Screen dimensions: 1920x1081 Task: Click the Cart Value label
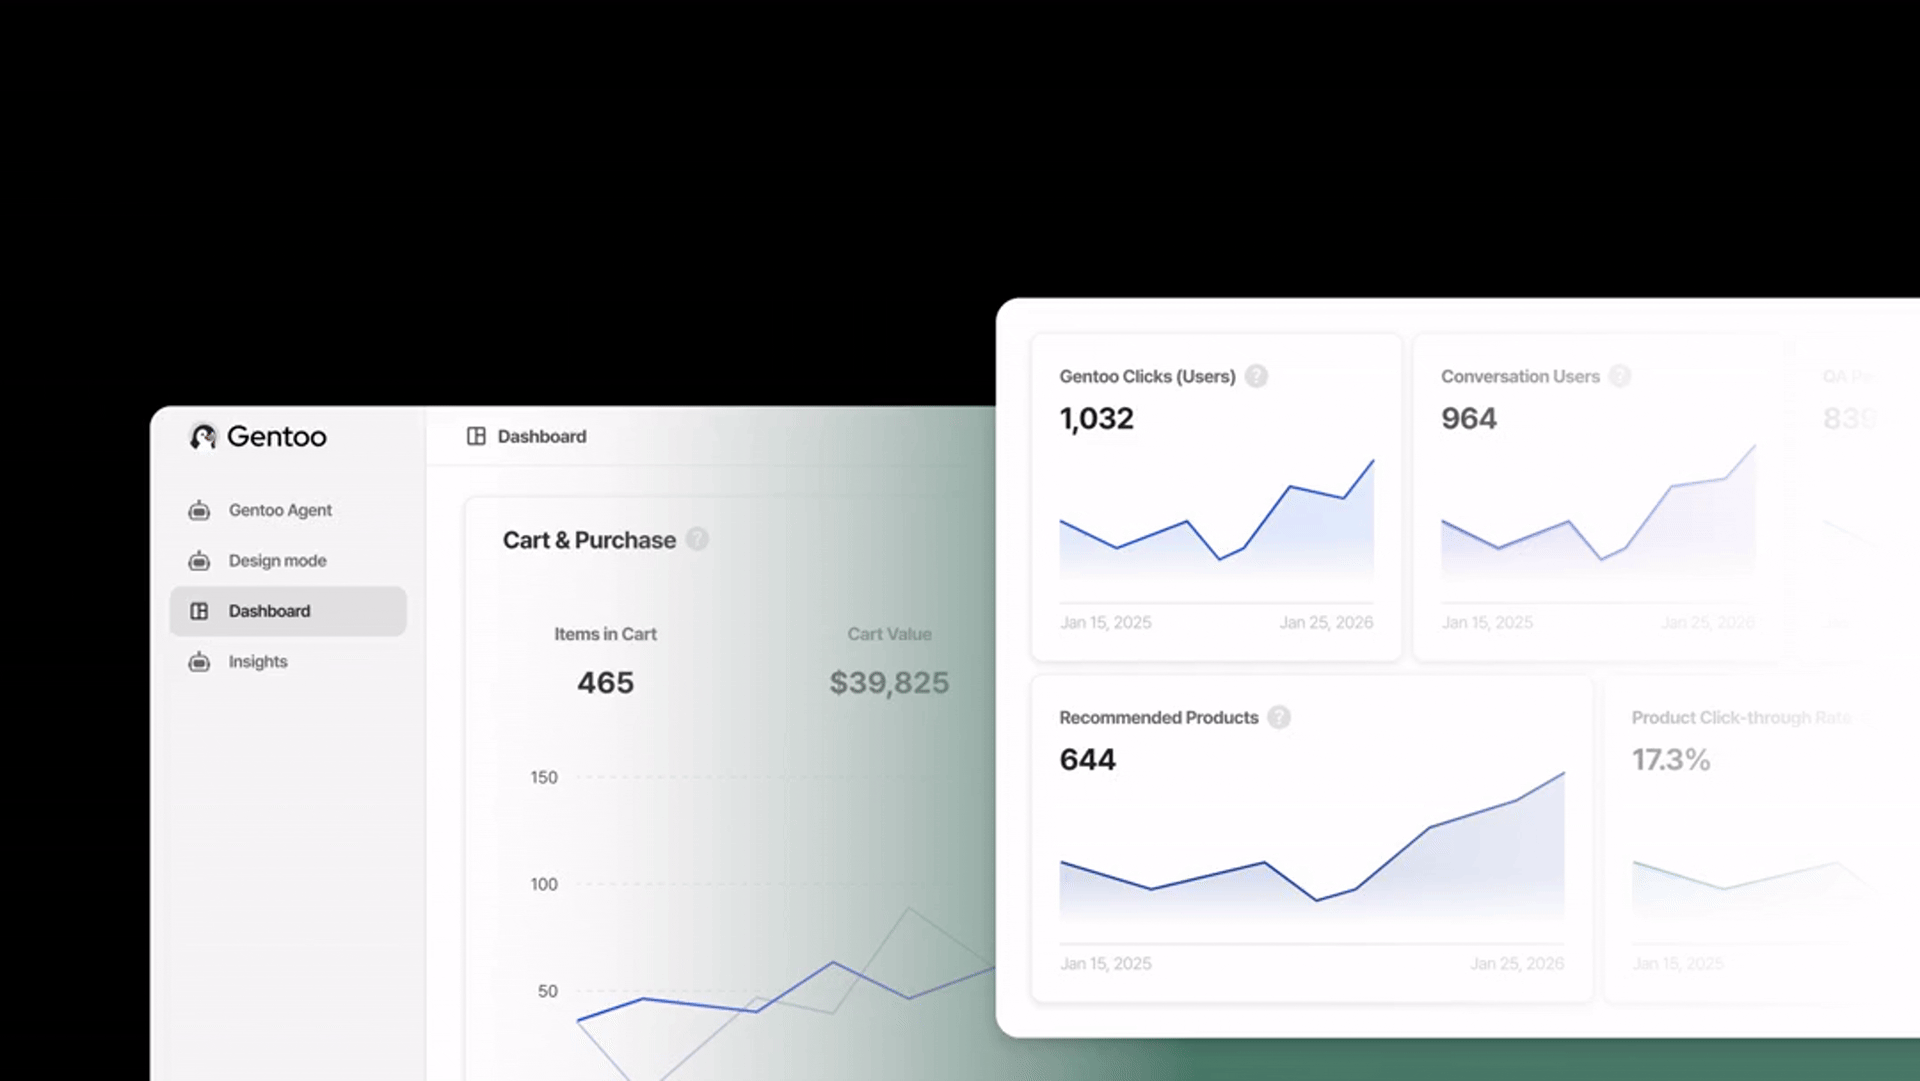click(889, 634)
